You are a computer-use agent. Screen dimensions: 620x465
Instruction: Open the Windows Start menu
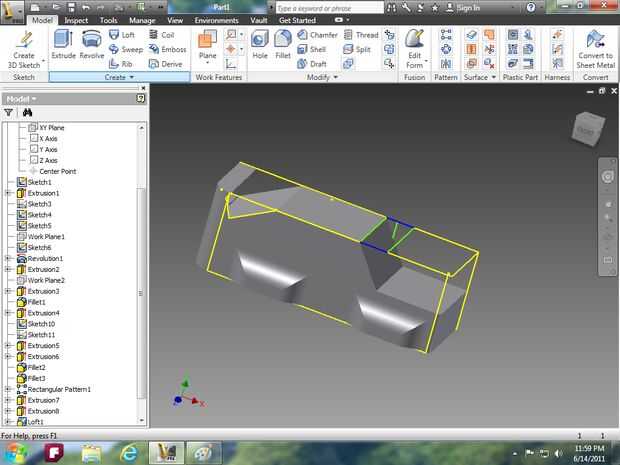(x=16, y=453)
